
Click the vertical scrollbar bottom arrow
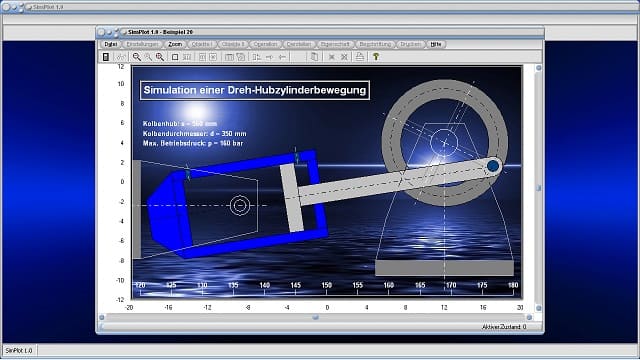(x=538, y=308)
